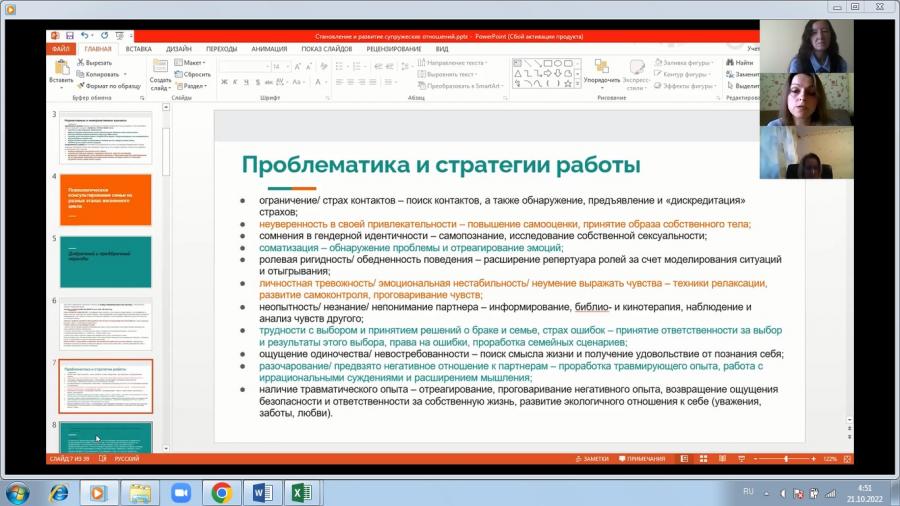Viewport: 900px width, 506px height.
Task: Expand the Заливка фигуры dropdown
Action: pos(684,63)
